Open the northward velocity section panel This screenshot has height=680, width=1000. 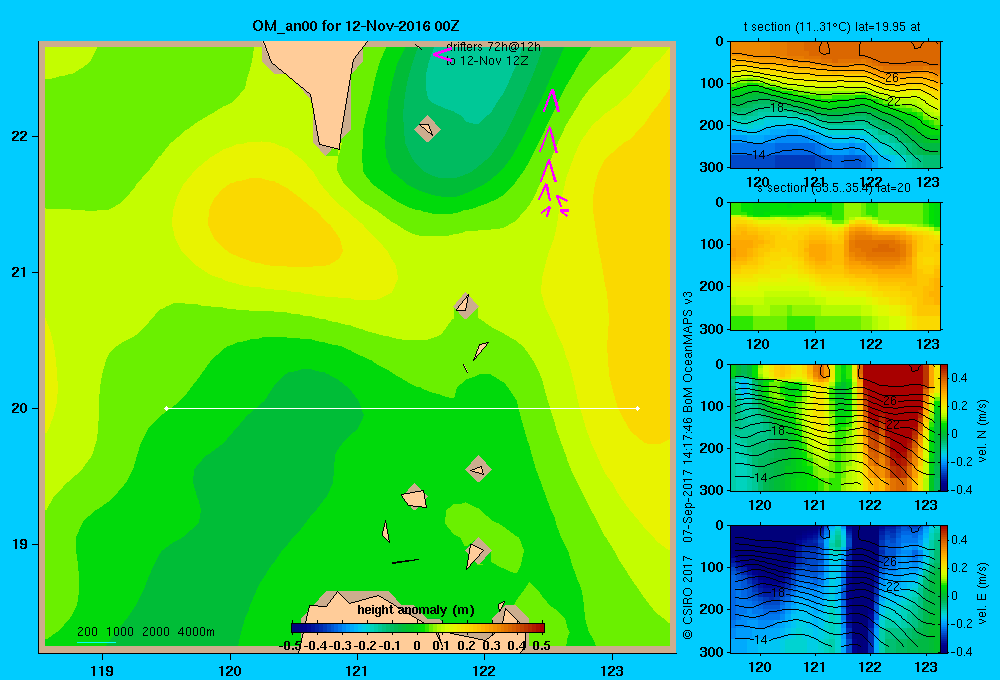(835, 427)
